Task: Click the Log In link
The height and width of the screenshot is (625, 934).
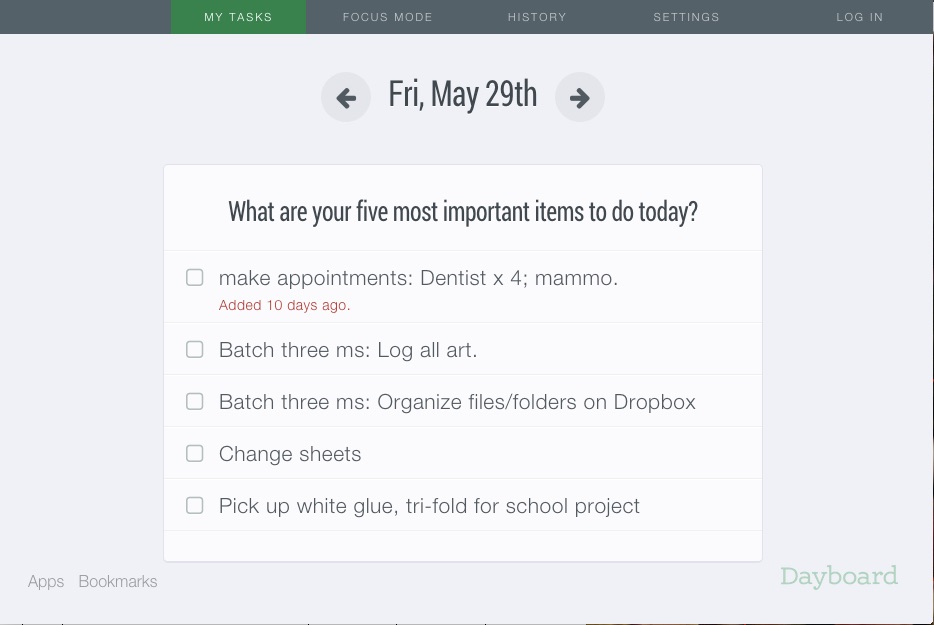Action: pyautogui.click(x=859, y=17)
